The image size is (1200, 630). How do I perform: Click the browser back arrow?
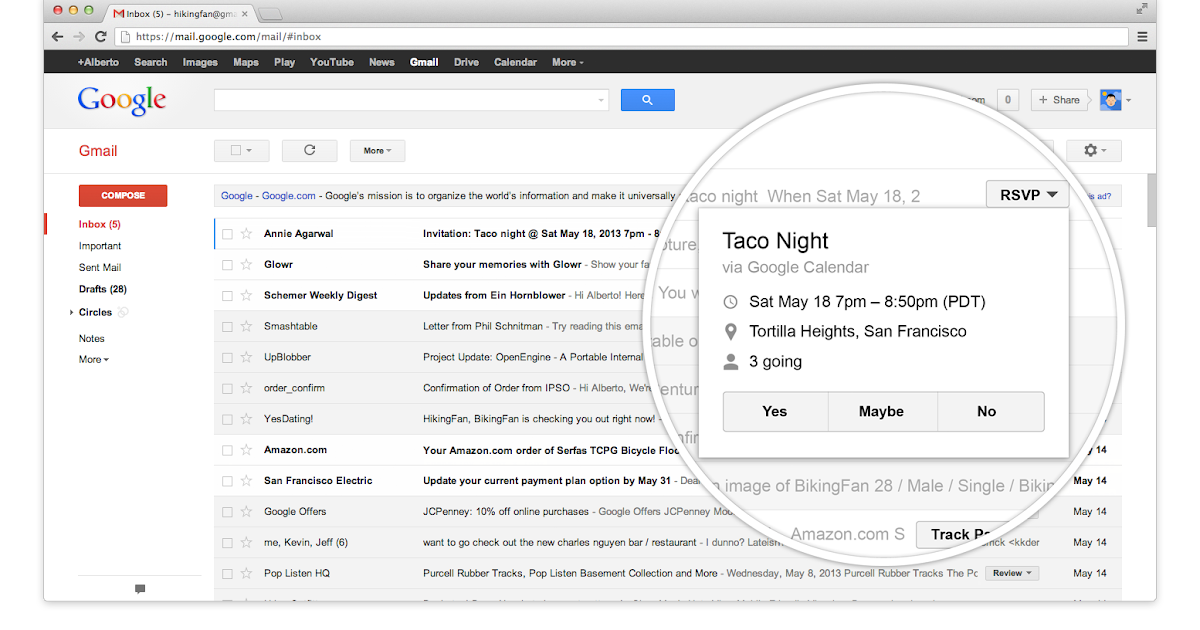pos(58,37)
